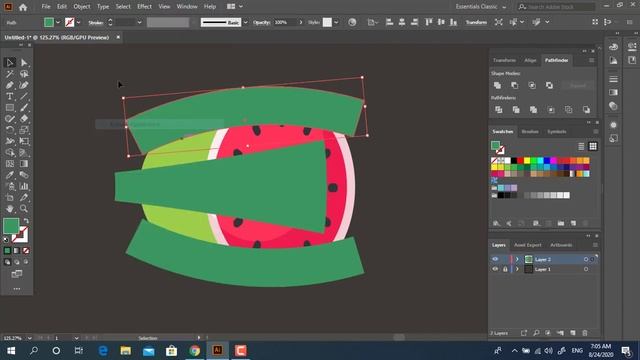Image resolution: width=640 pixels, height=360 pixels.
Task: Select the Paintbrush tool
Action: click(x=24, y=108)
